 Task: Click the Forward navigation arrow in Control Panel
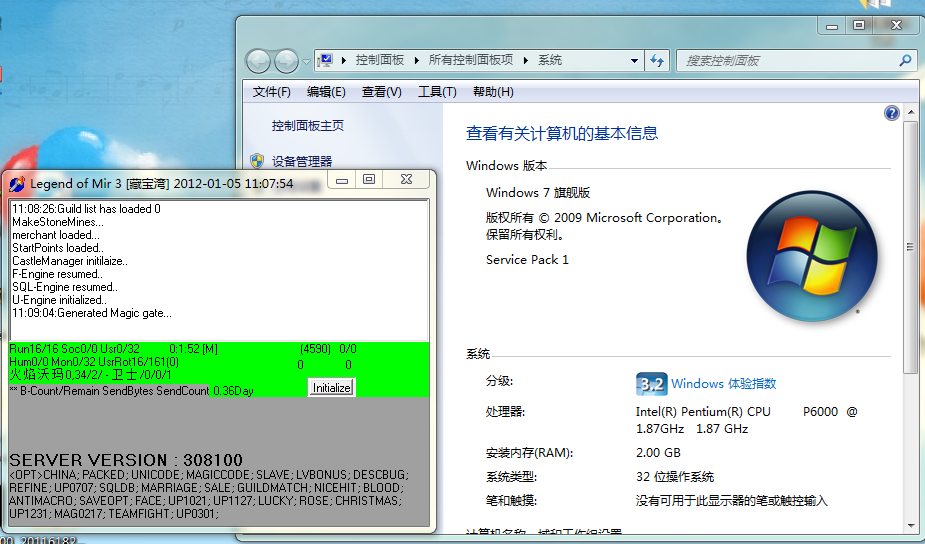click(286, 61)
